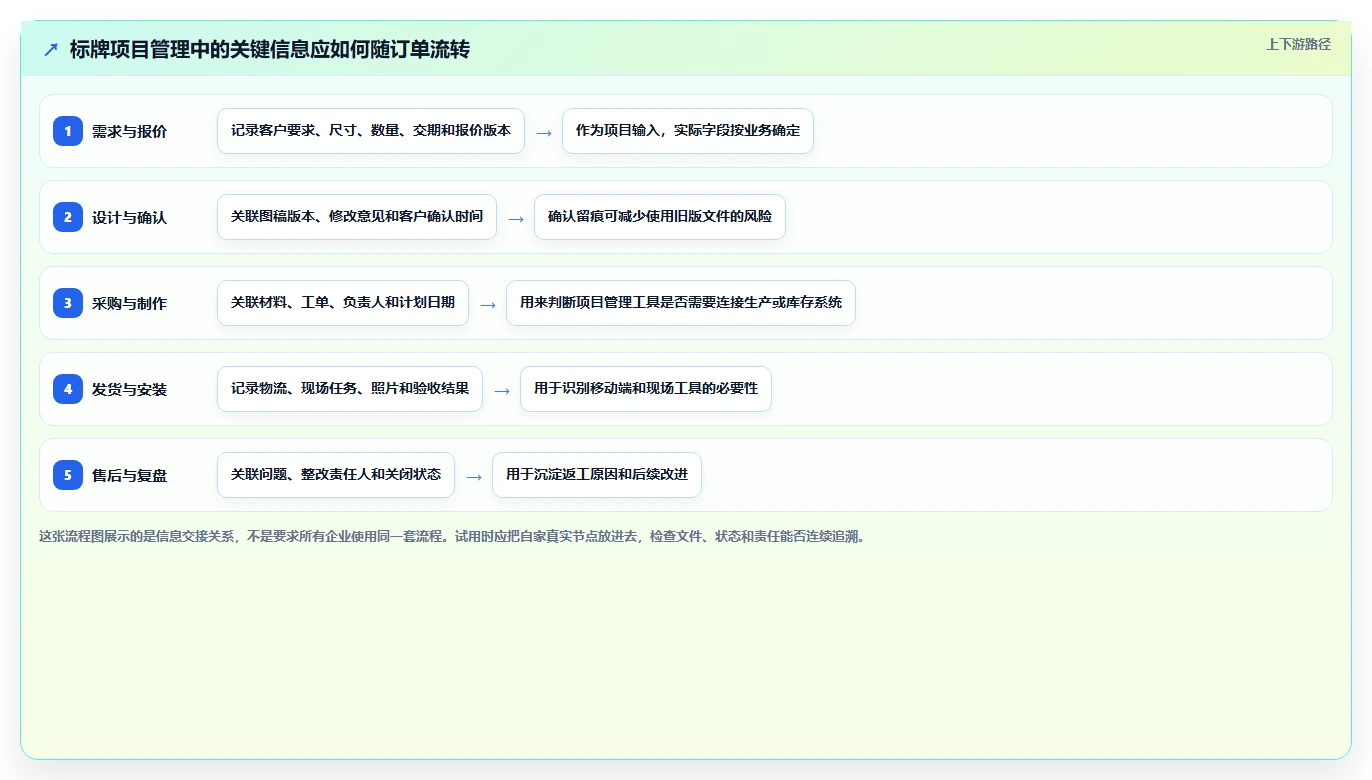
Task: Click the step 3 number badge
Action: (x=68, y=303)
